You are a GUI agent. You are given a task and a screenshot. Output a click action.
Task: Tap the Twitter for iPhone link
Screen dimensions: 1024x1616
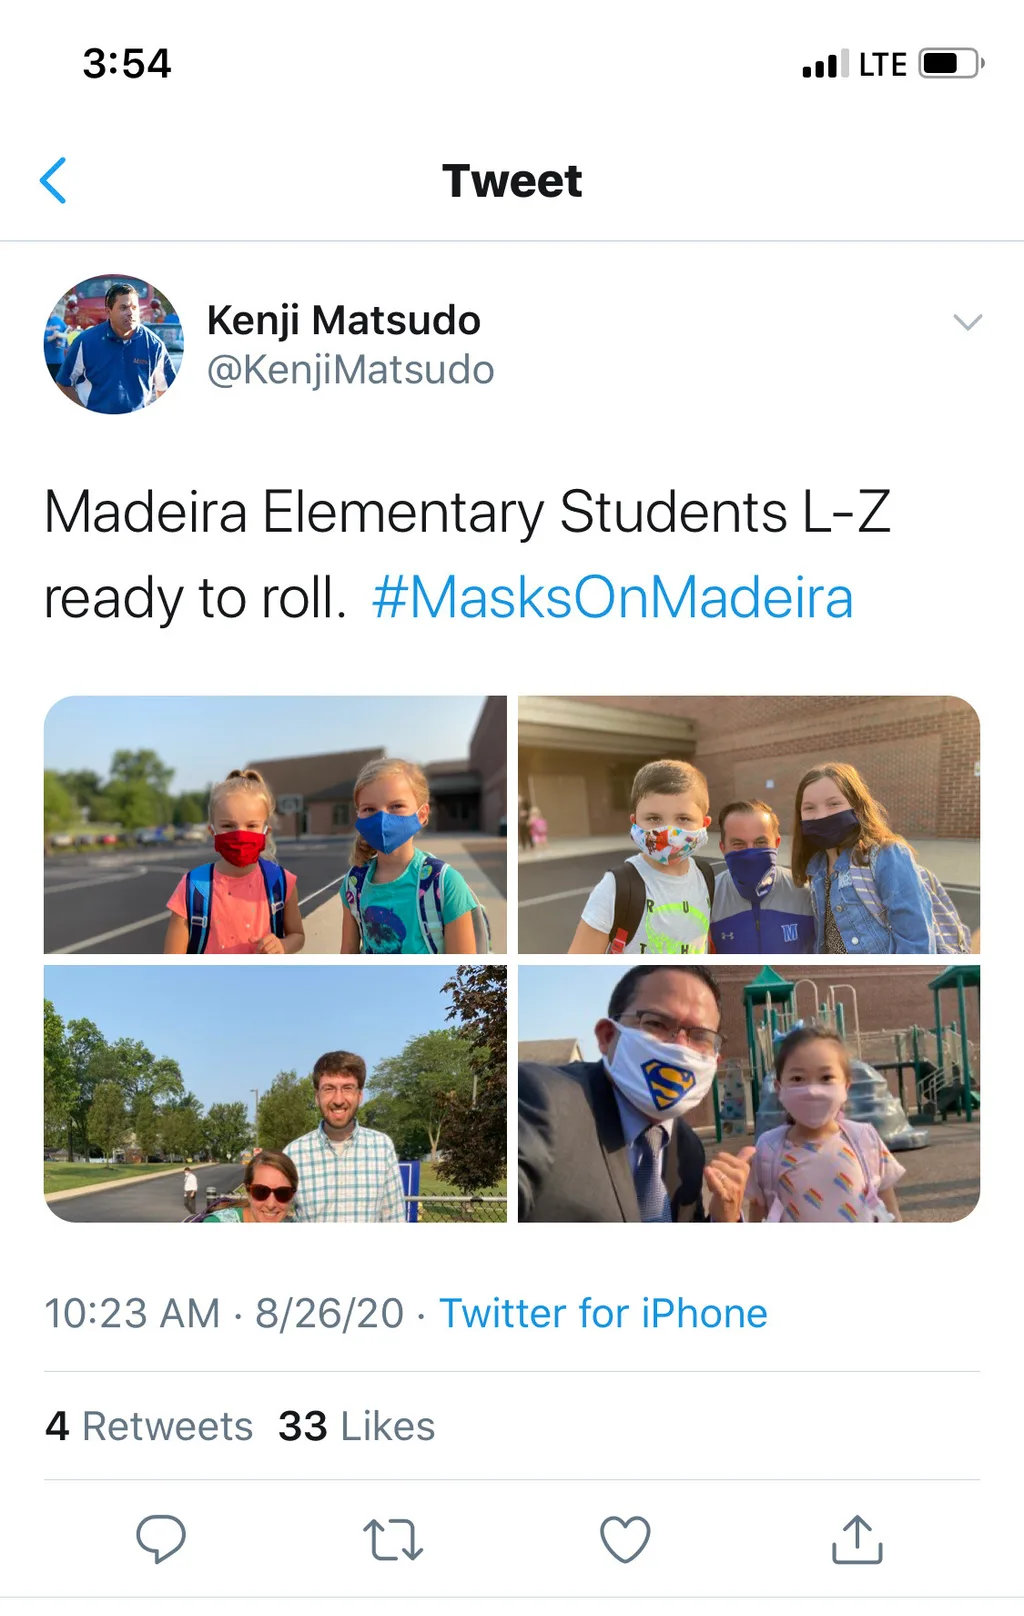(604, 1313)
